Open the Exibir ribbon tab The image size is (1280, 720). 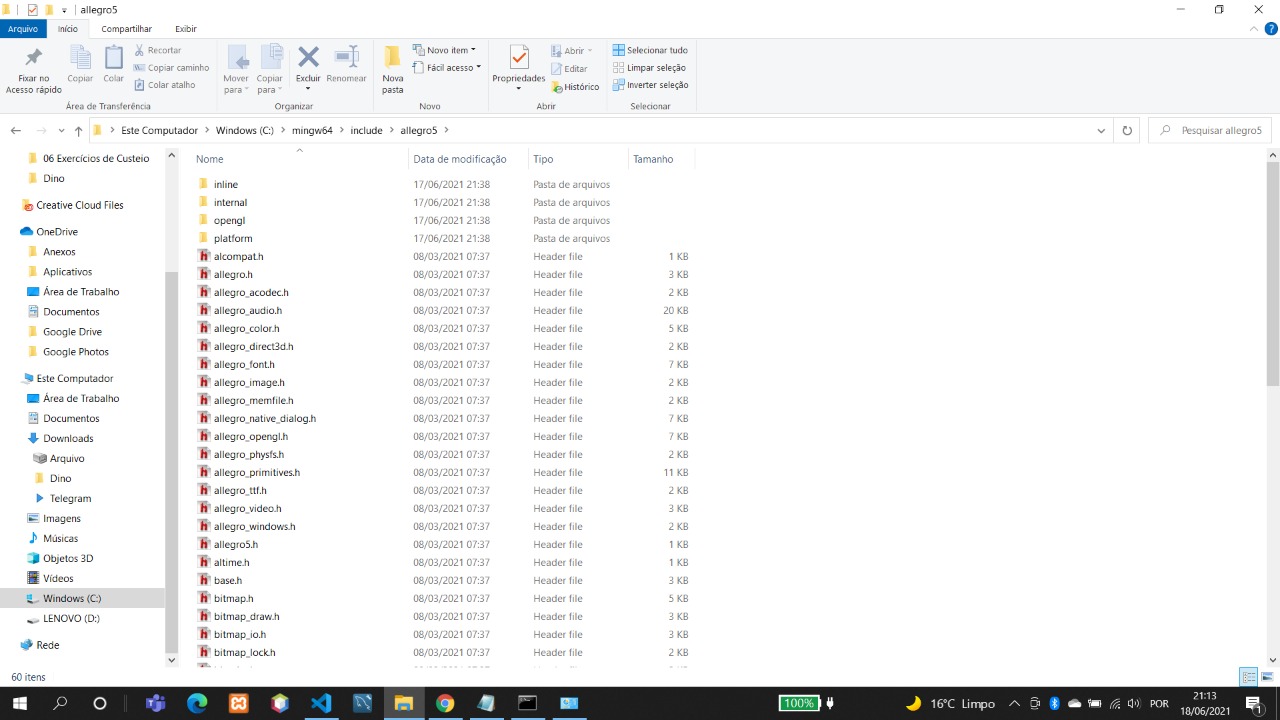186,29
